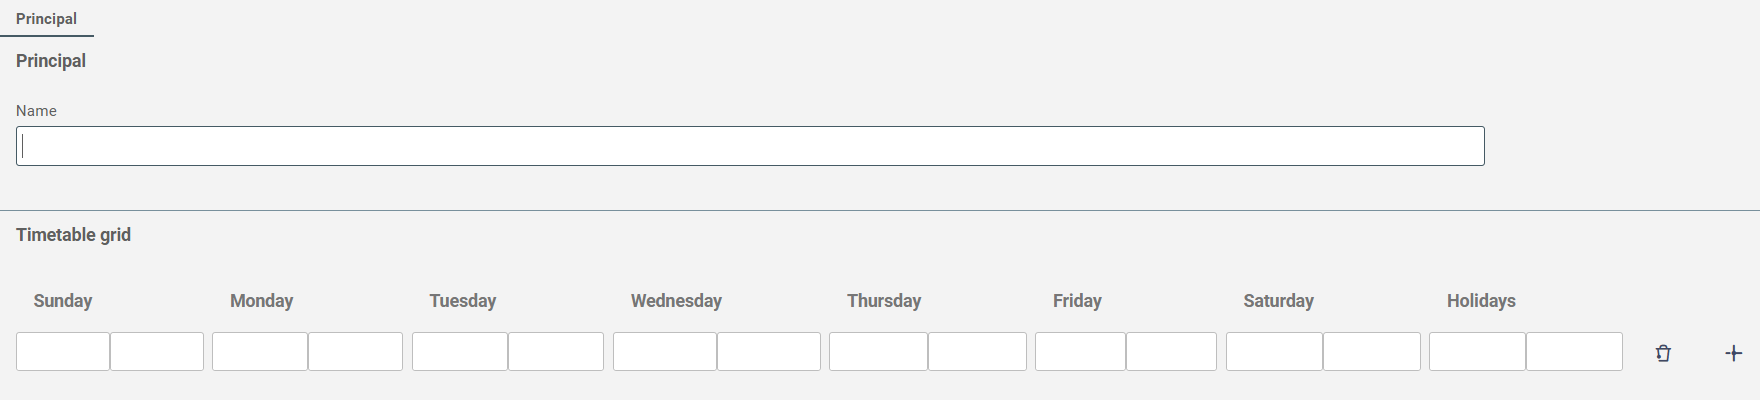Select the first Thursday time field

coord(878,352)
